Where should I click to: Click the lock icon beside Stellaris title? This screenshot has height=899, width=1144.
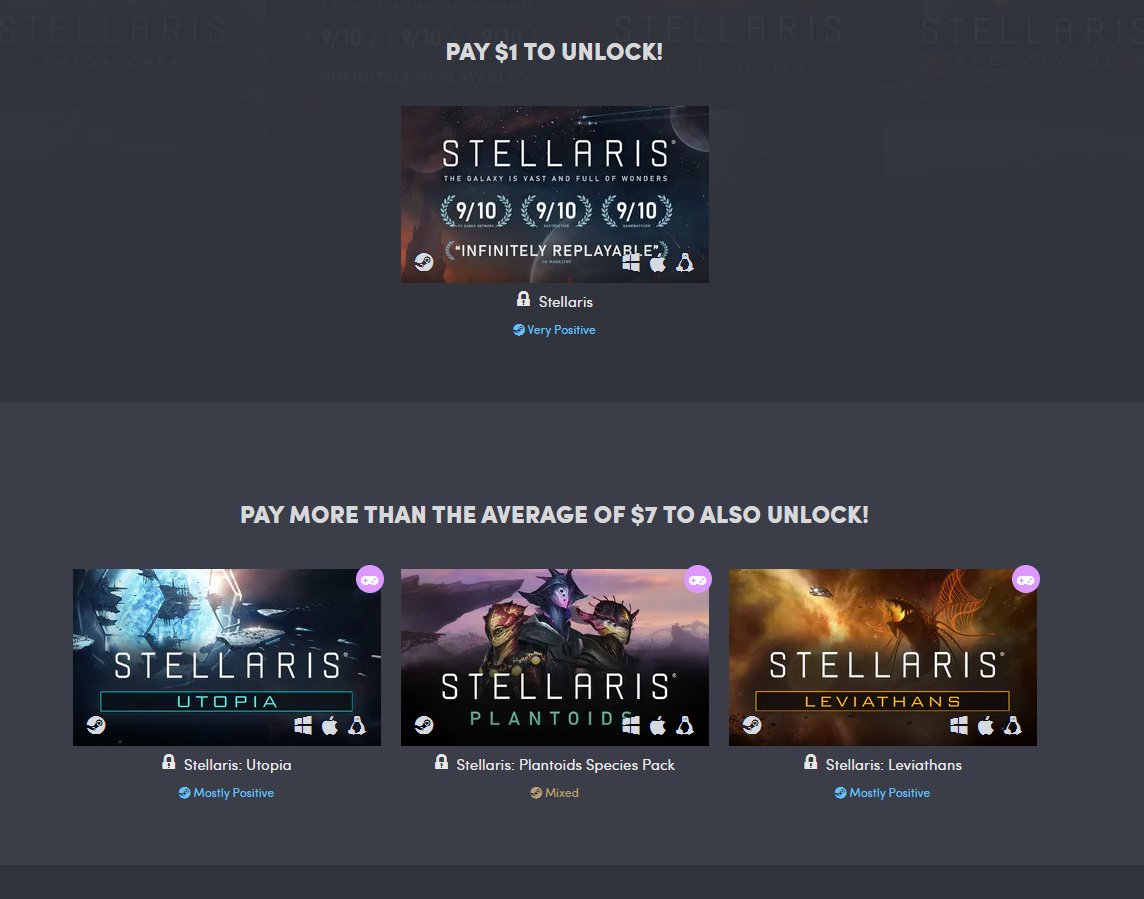coord(523,299)
